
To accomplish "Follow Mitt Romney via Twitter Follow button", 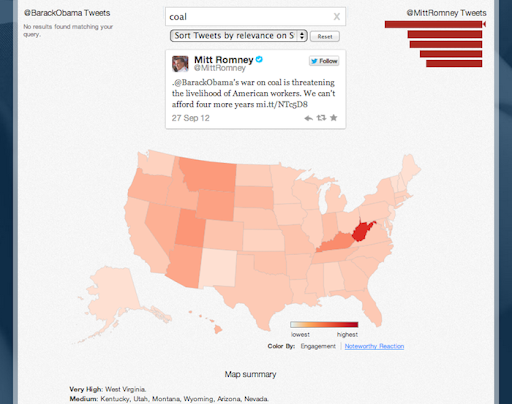I will pyautogui.click(x=324, y=61).
